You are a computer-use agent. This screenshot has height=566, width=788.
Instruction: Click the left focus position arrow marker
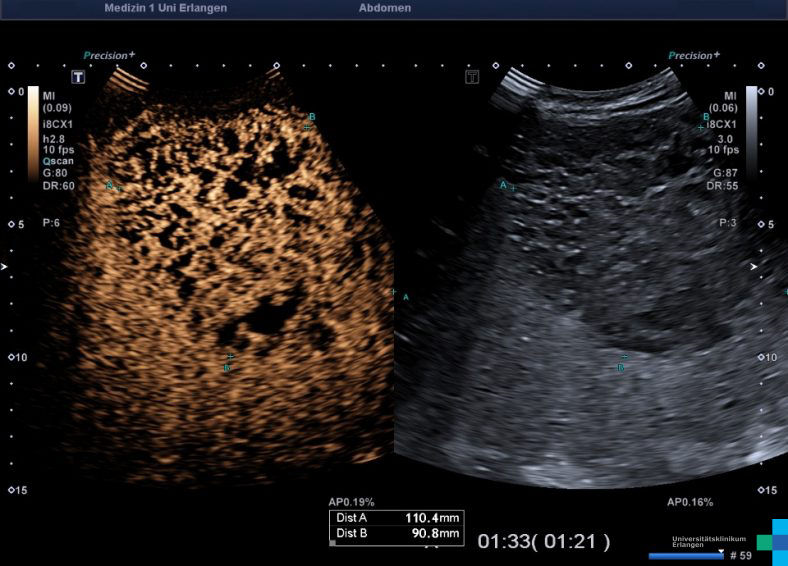pyautogui.click(x=8, y=267)
